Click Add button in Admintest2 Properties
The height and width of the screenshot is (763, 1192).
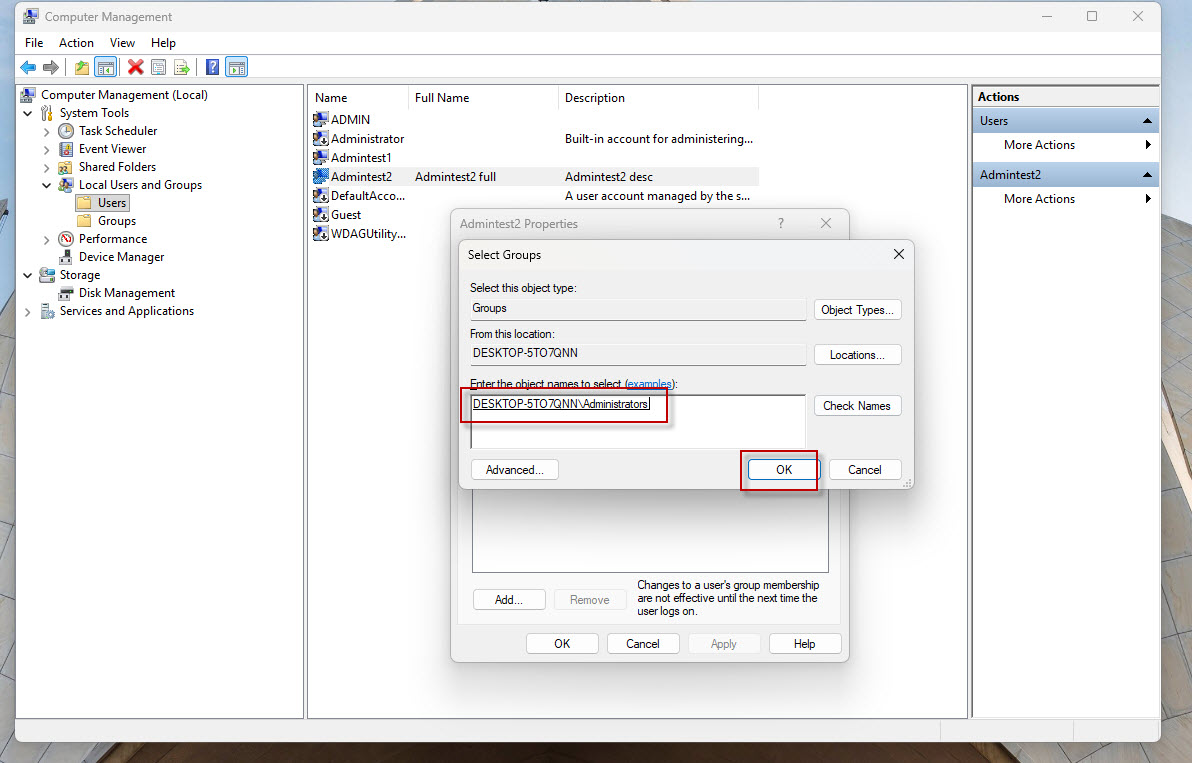509,600
